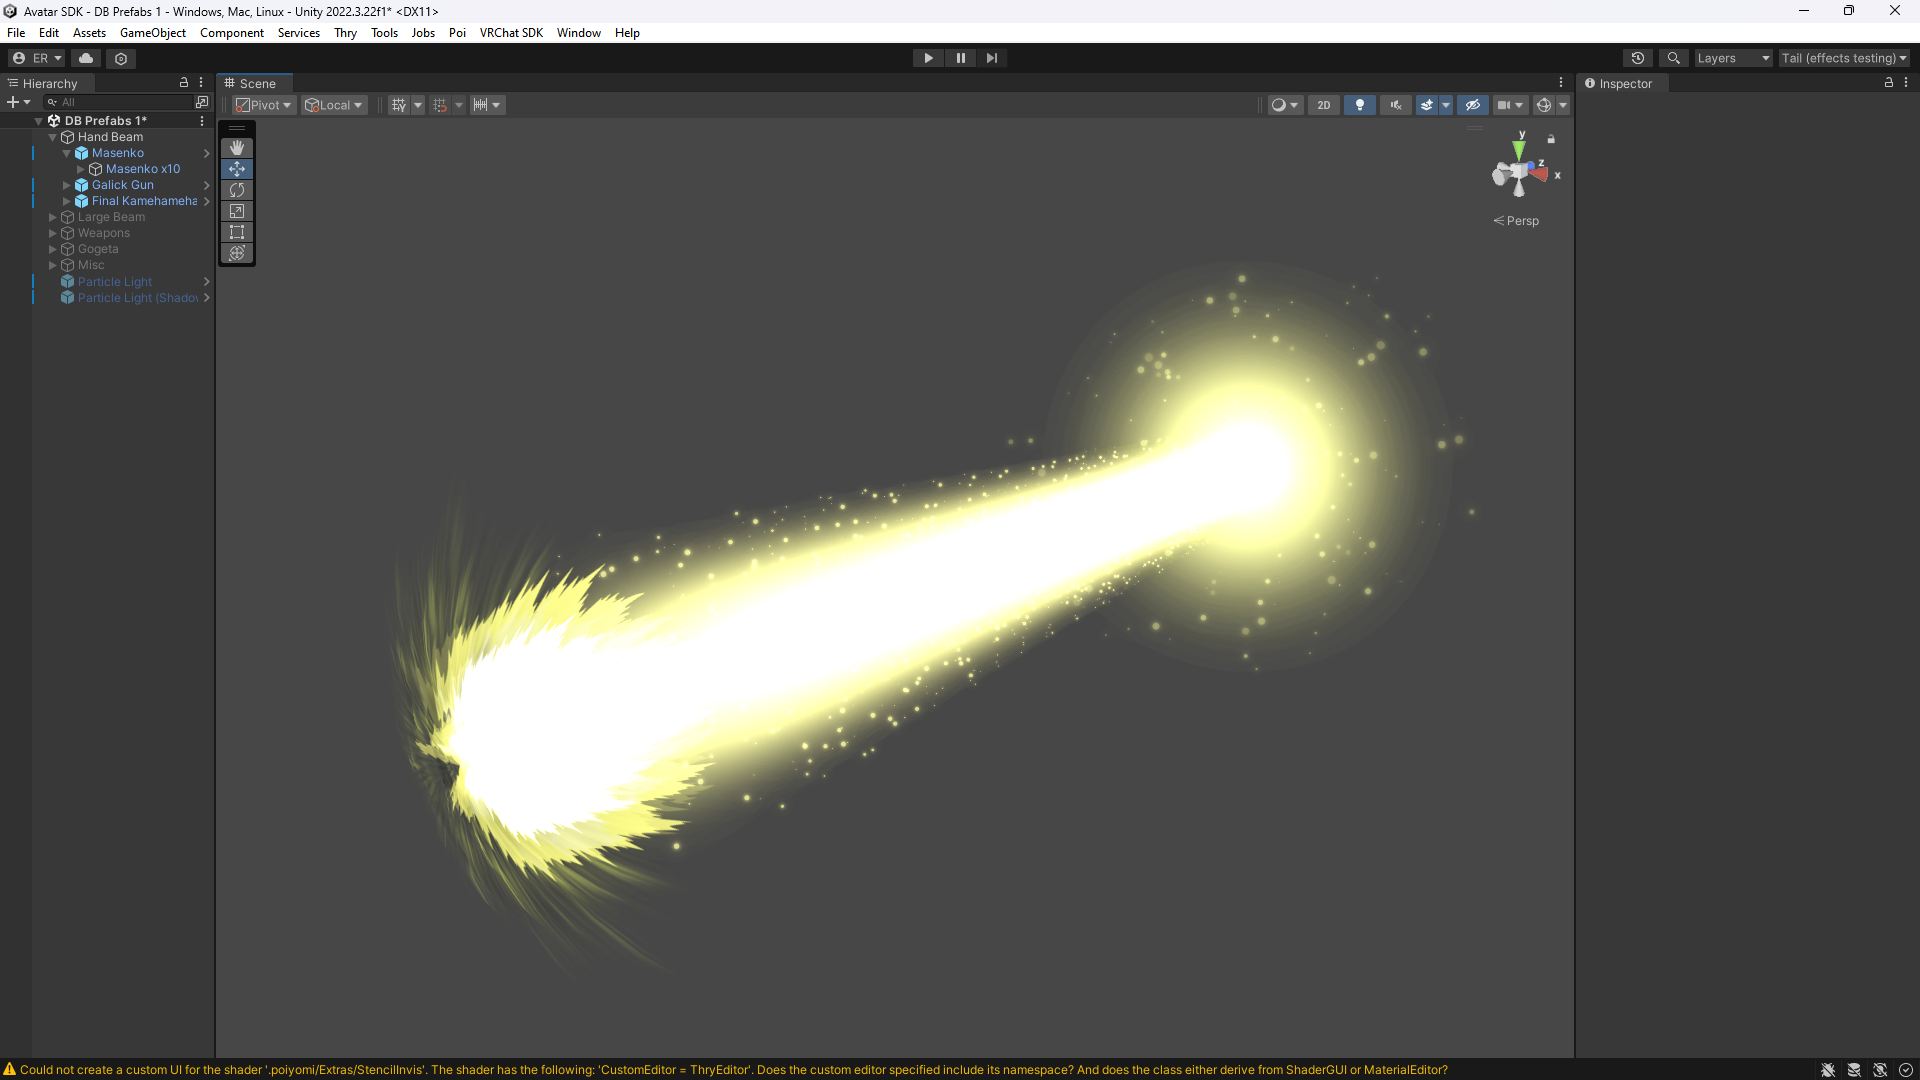This screenshot has height=1080, width=1920.
Task: Toggle scene lighting lightbulb
Action: click(x=1359, y=105)
